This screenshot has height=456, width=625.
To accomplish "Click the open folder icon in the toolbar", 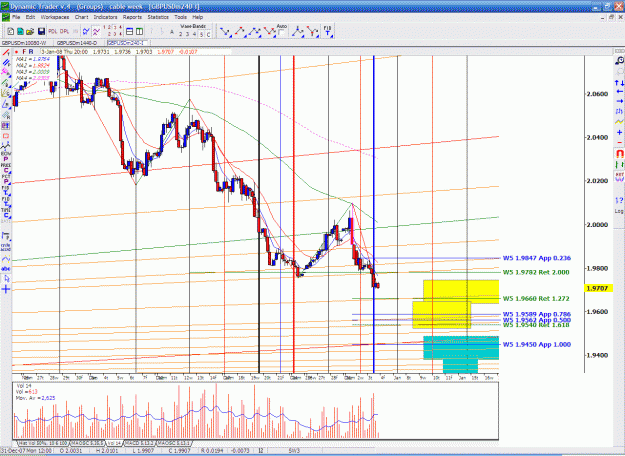I will tap(30, 31).
